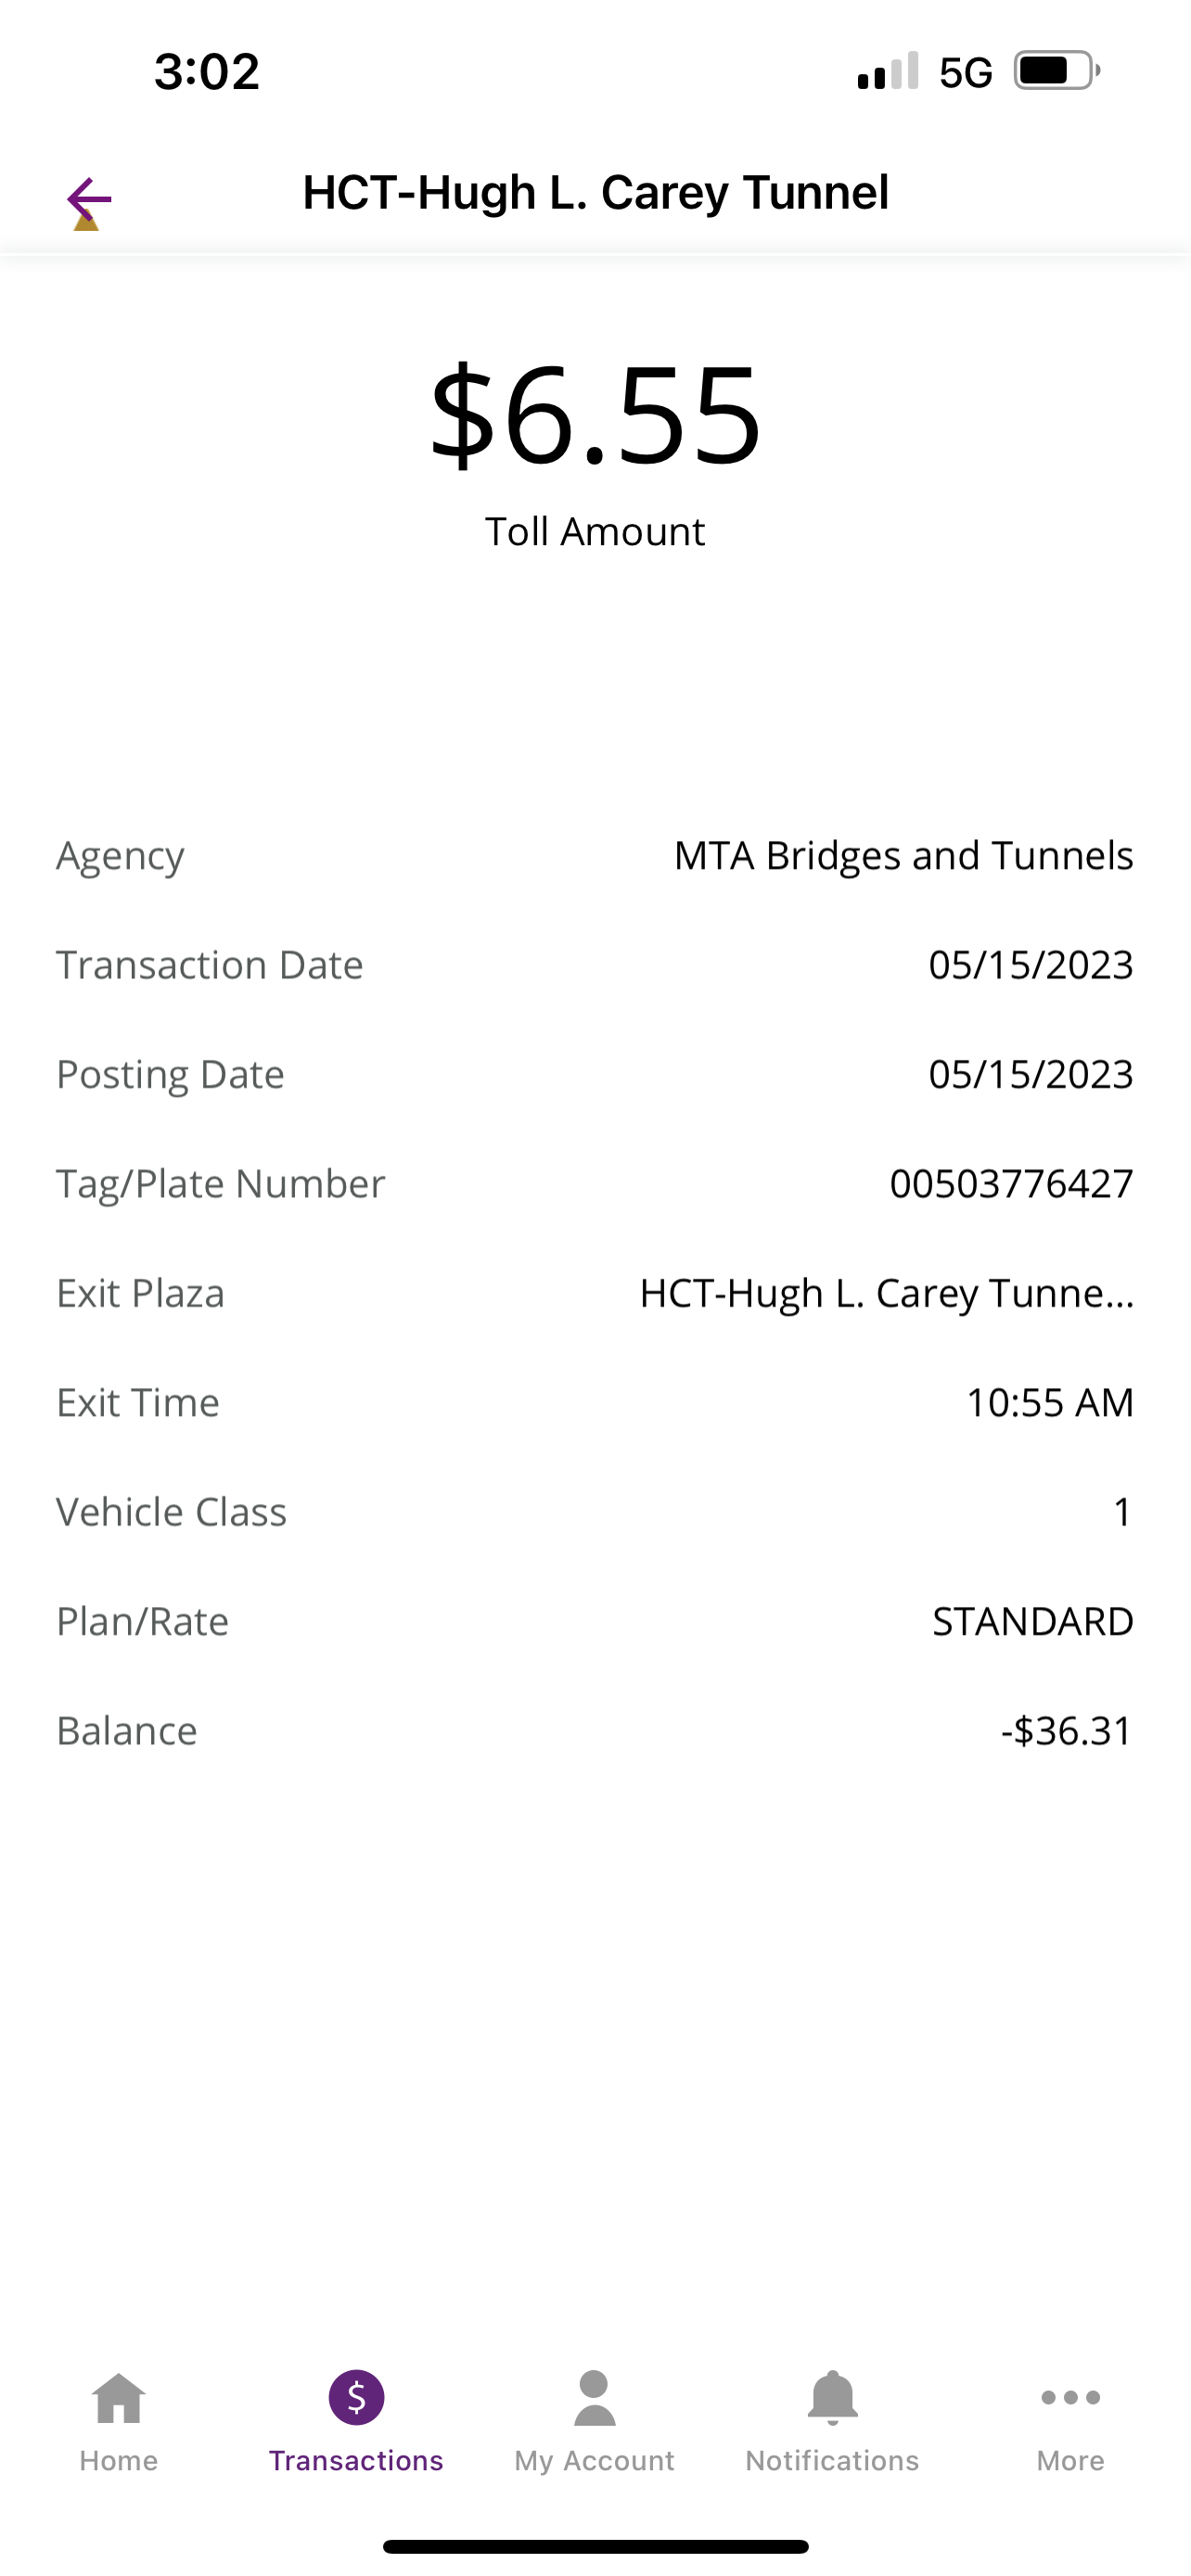Viewport: 1191px width, 2576px height.
Task: Select the Tag/Plate Number 00503776427
Action: click(1012, 1184)
